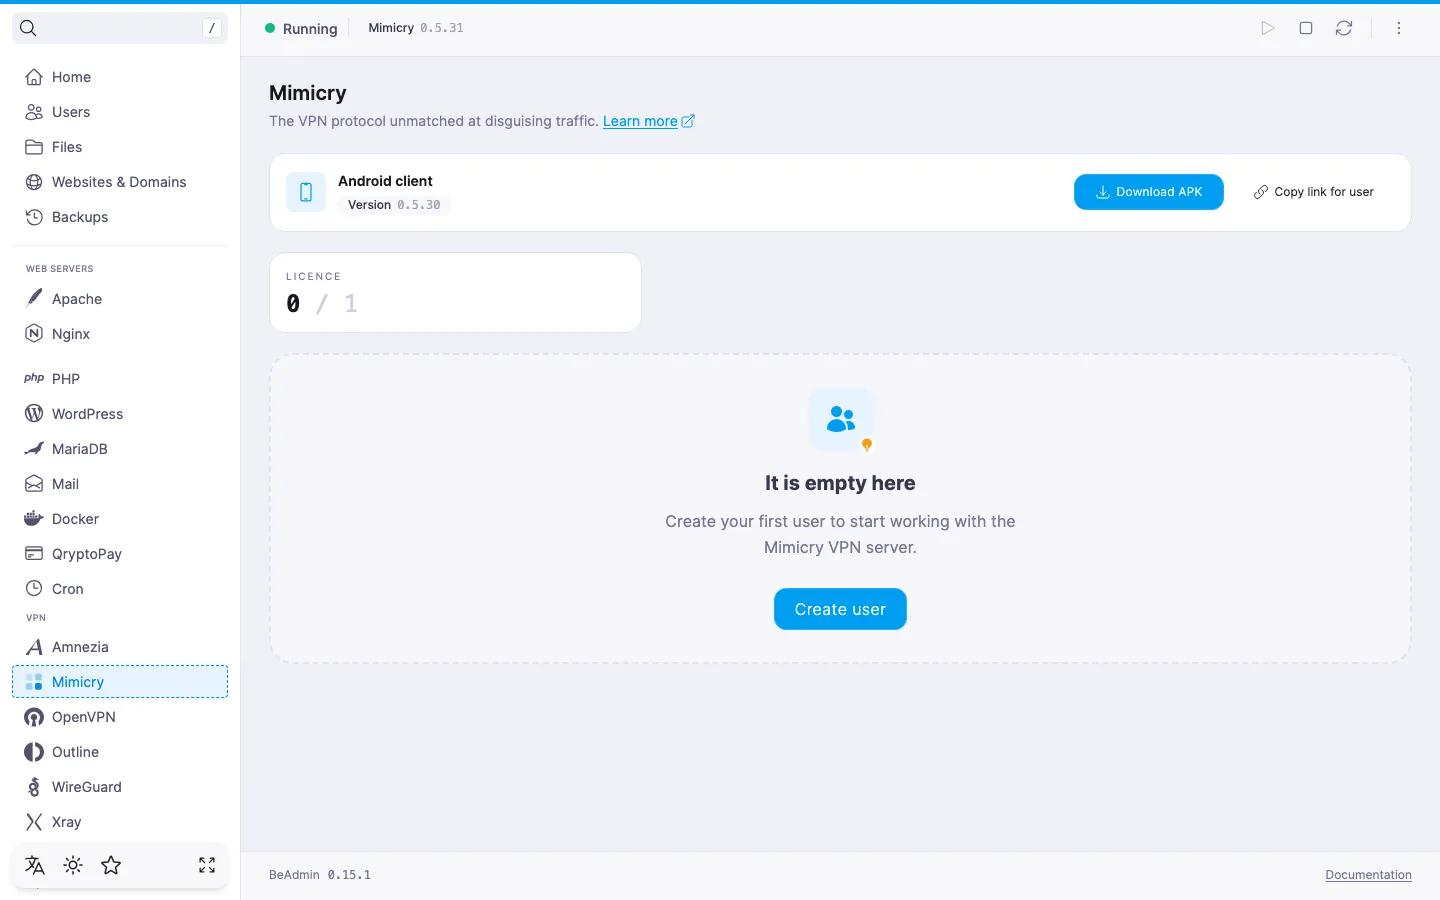Follow the Learn more link

point(648,121)
